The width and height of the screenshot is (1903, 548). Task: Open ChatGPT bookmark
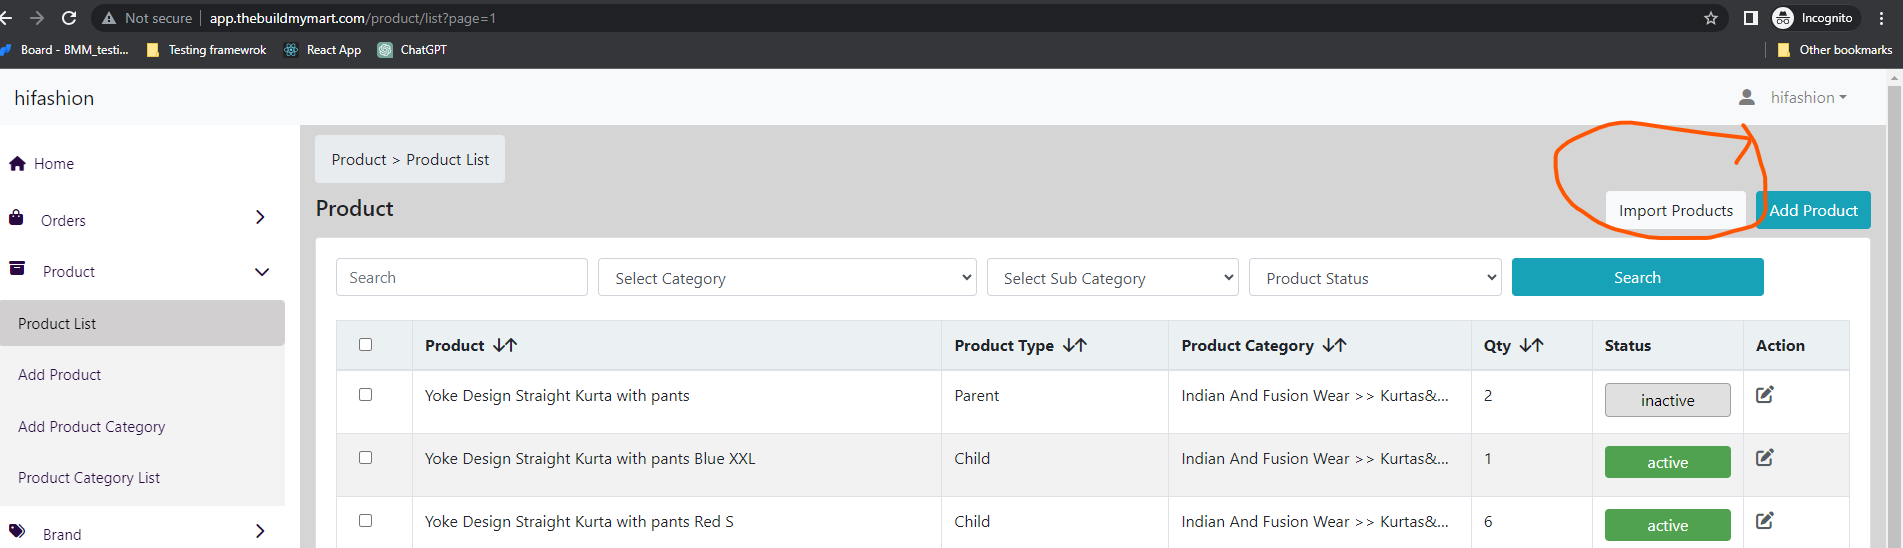pos(412,50)
